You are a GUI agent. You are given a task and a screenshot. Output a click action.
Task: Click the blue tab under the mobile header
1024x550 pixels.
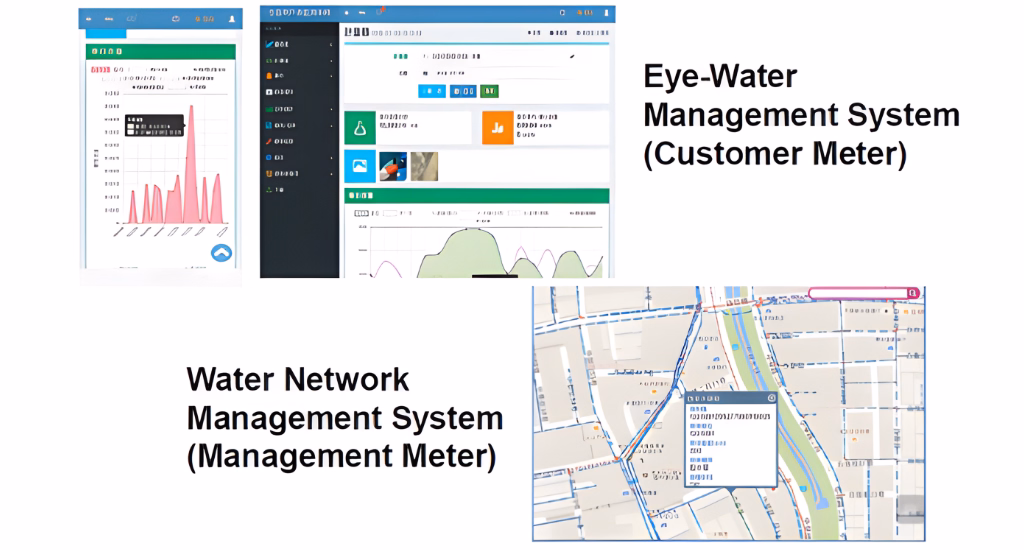[x=106, y=33]
